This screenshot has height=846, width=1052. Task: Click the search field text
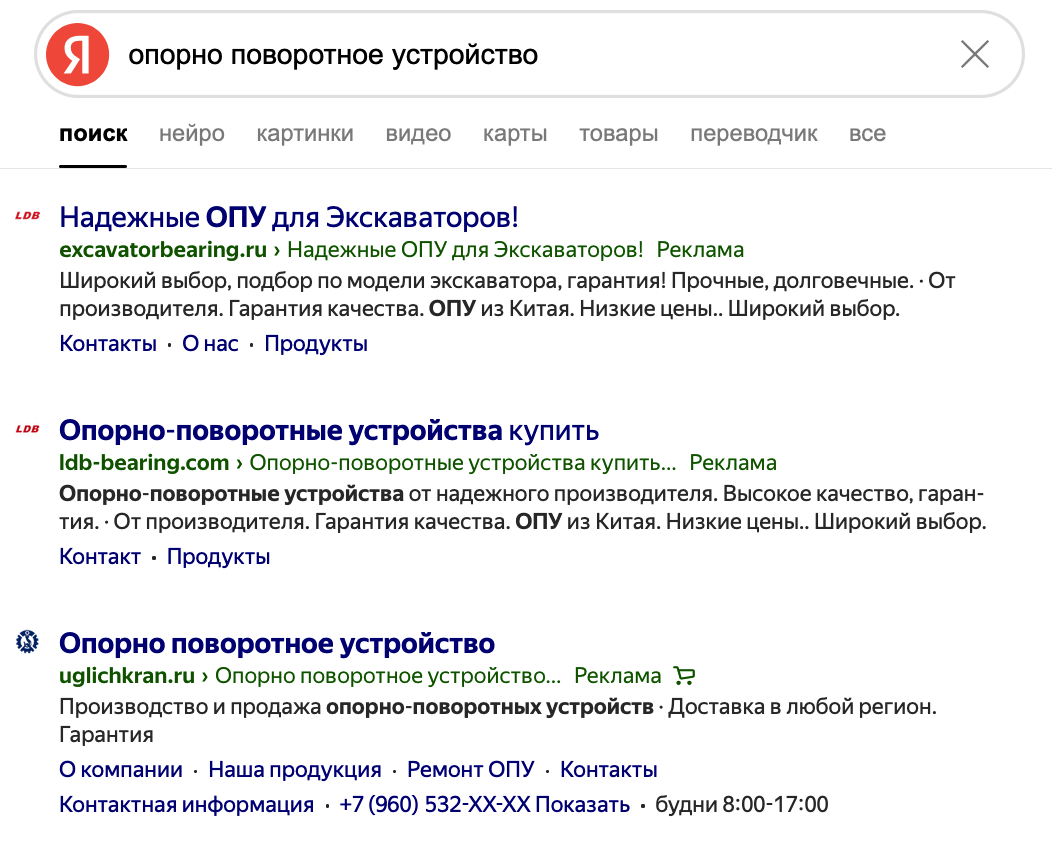coord(333,55)
